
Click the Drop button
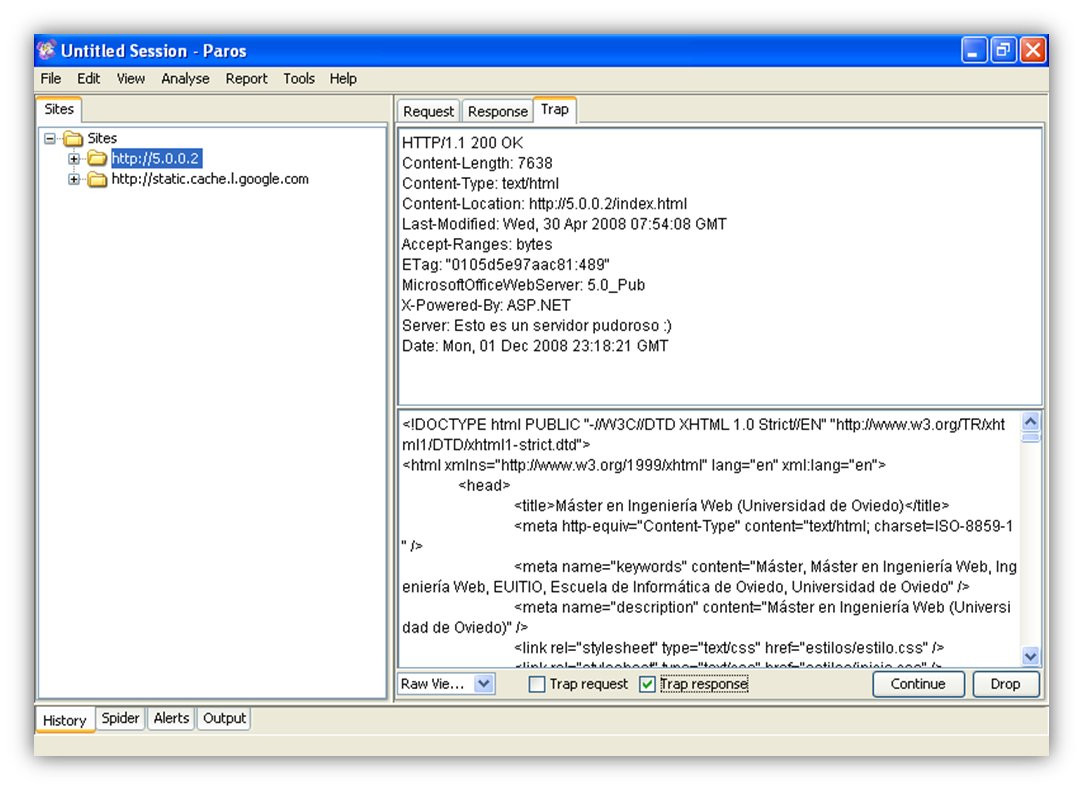(x=1005, y=684)
